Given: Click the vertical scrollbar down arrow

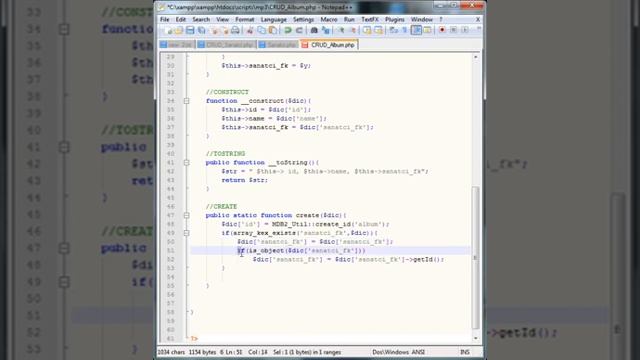Looking at the screenshot, I should [476, 338].
